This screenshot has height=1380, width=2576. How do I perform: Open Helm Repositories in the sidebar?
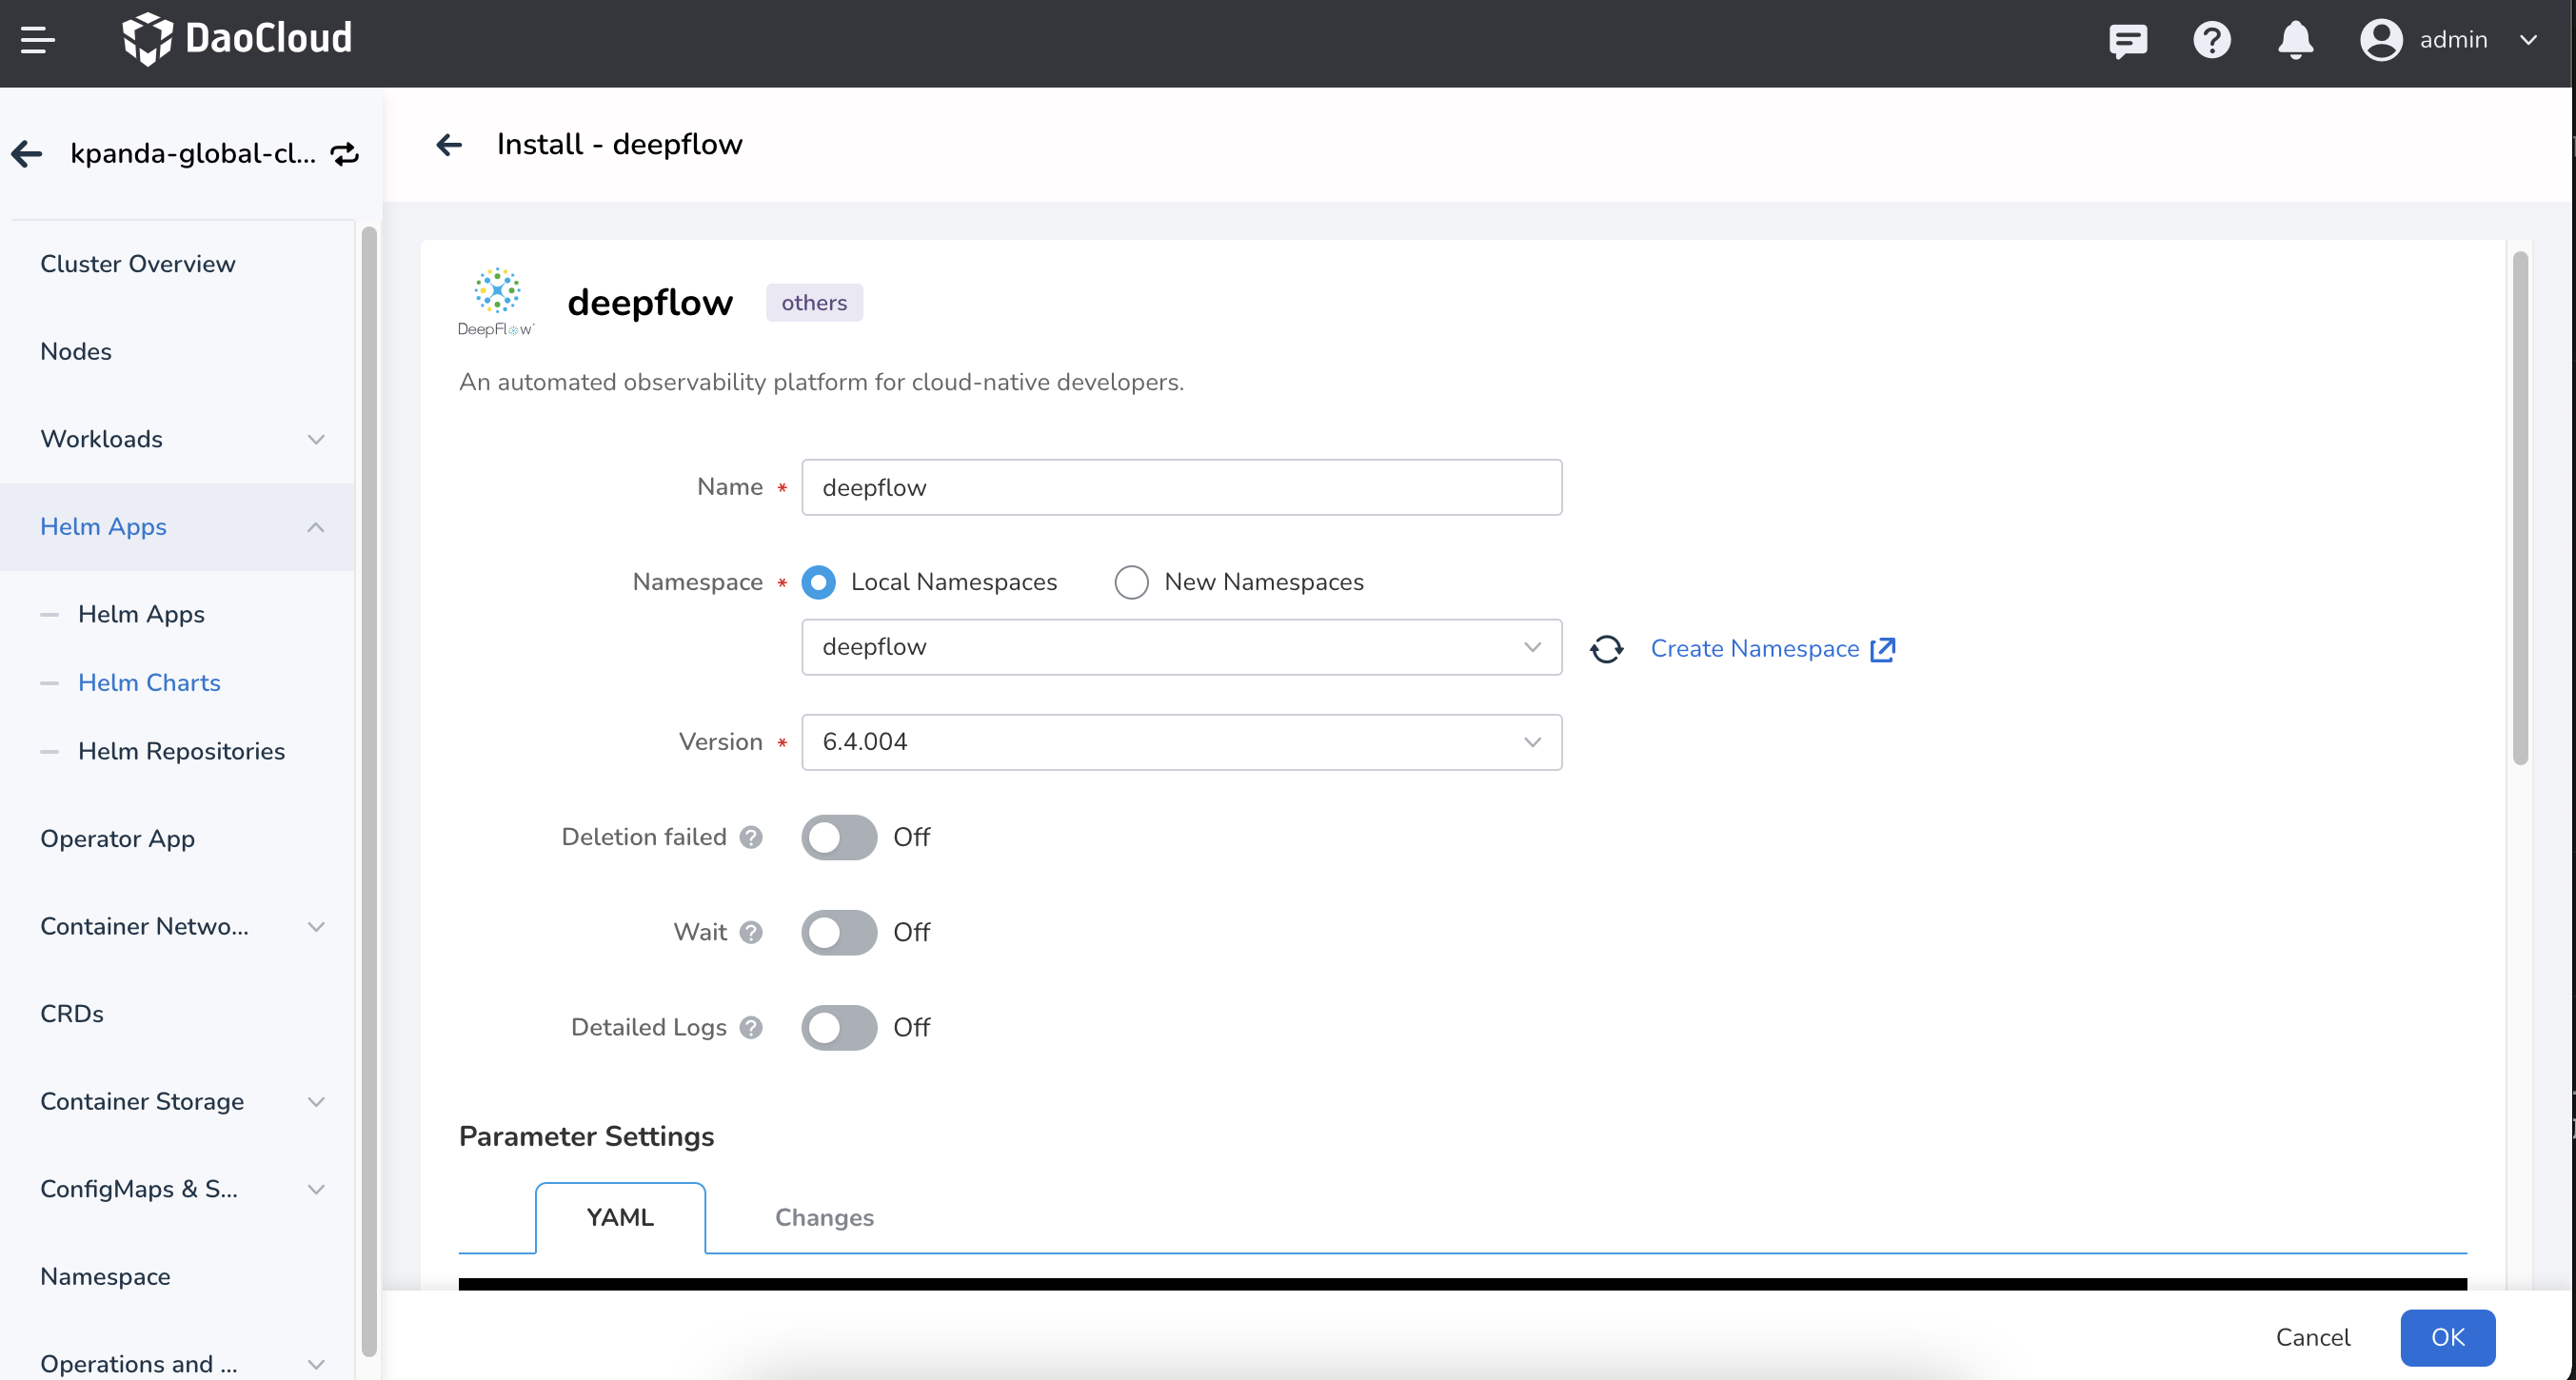181,751
